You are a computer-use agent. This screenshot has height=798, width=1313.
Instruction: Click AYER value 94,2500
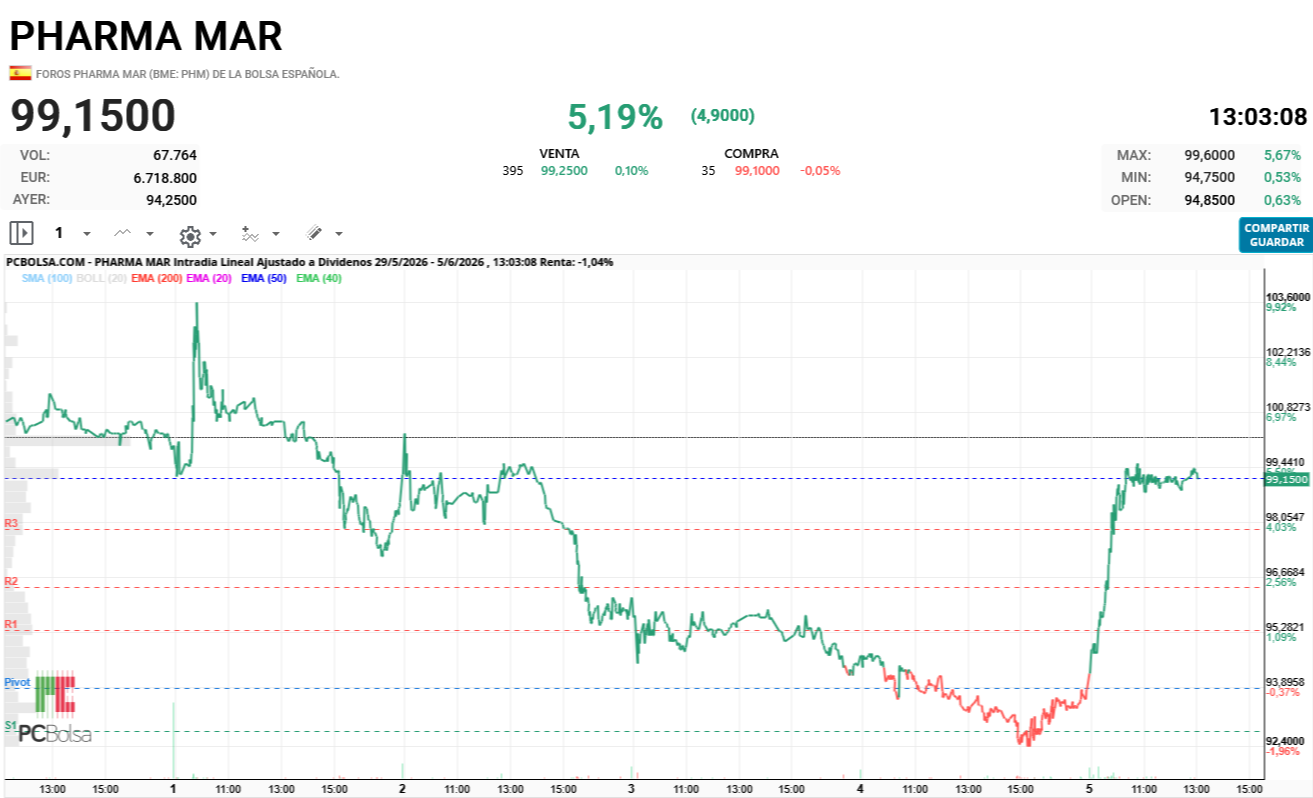point(171,199)
